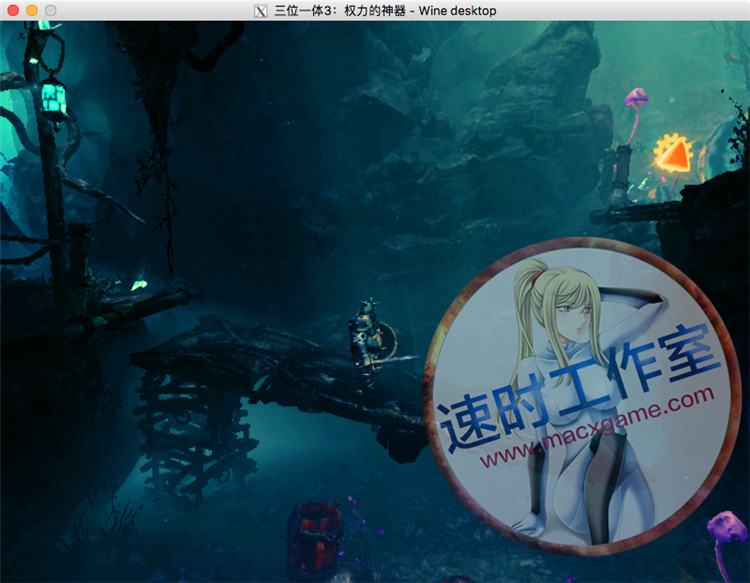Click the glowing orange triangle collectible
The width and height of the screenshot is (750, 583).
(x=674, y=154)
